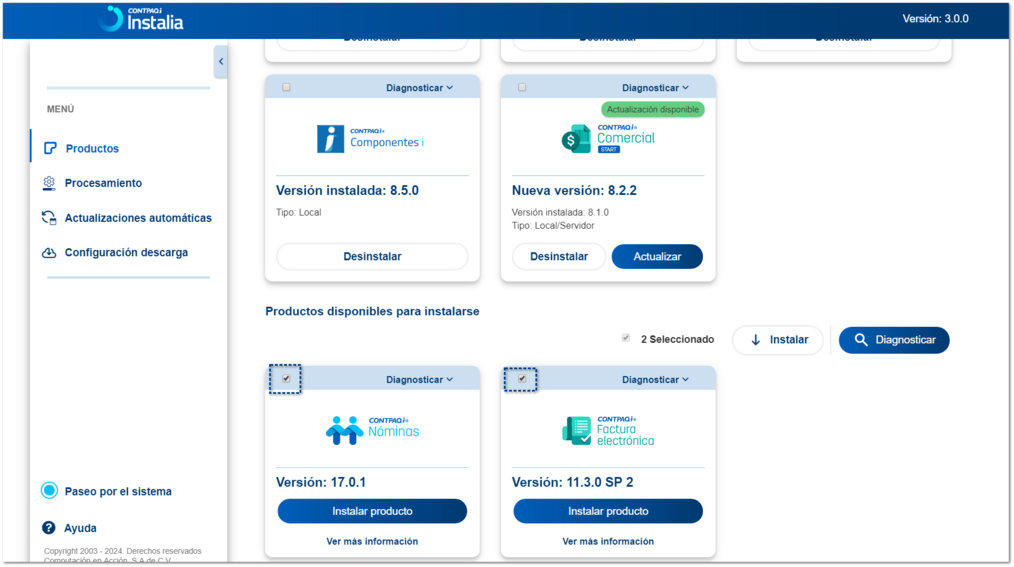Open the Ayuda help entry
Screen dimensions: 1014x567
[80, 528]
